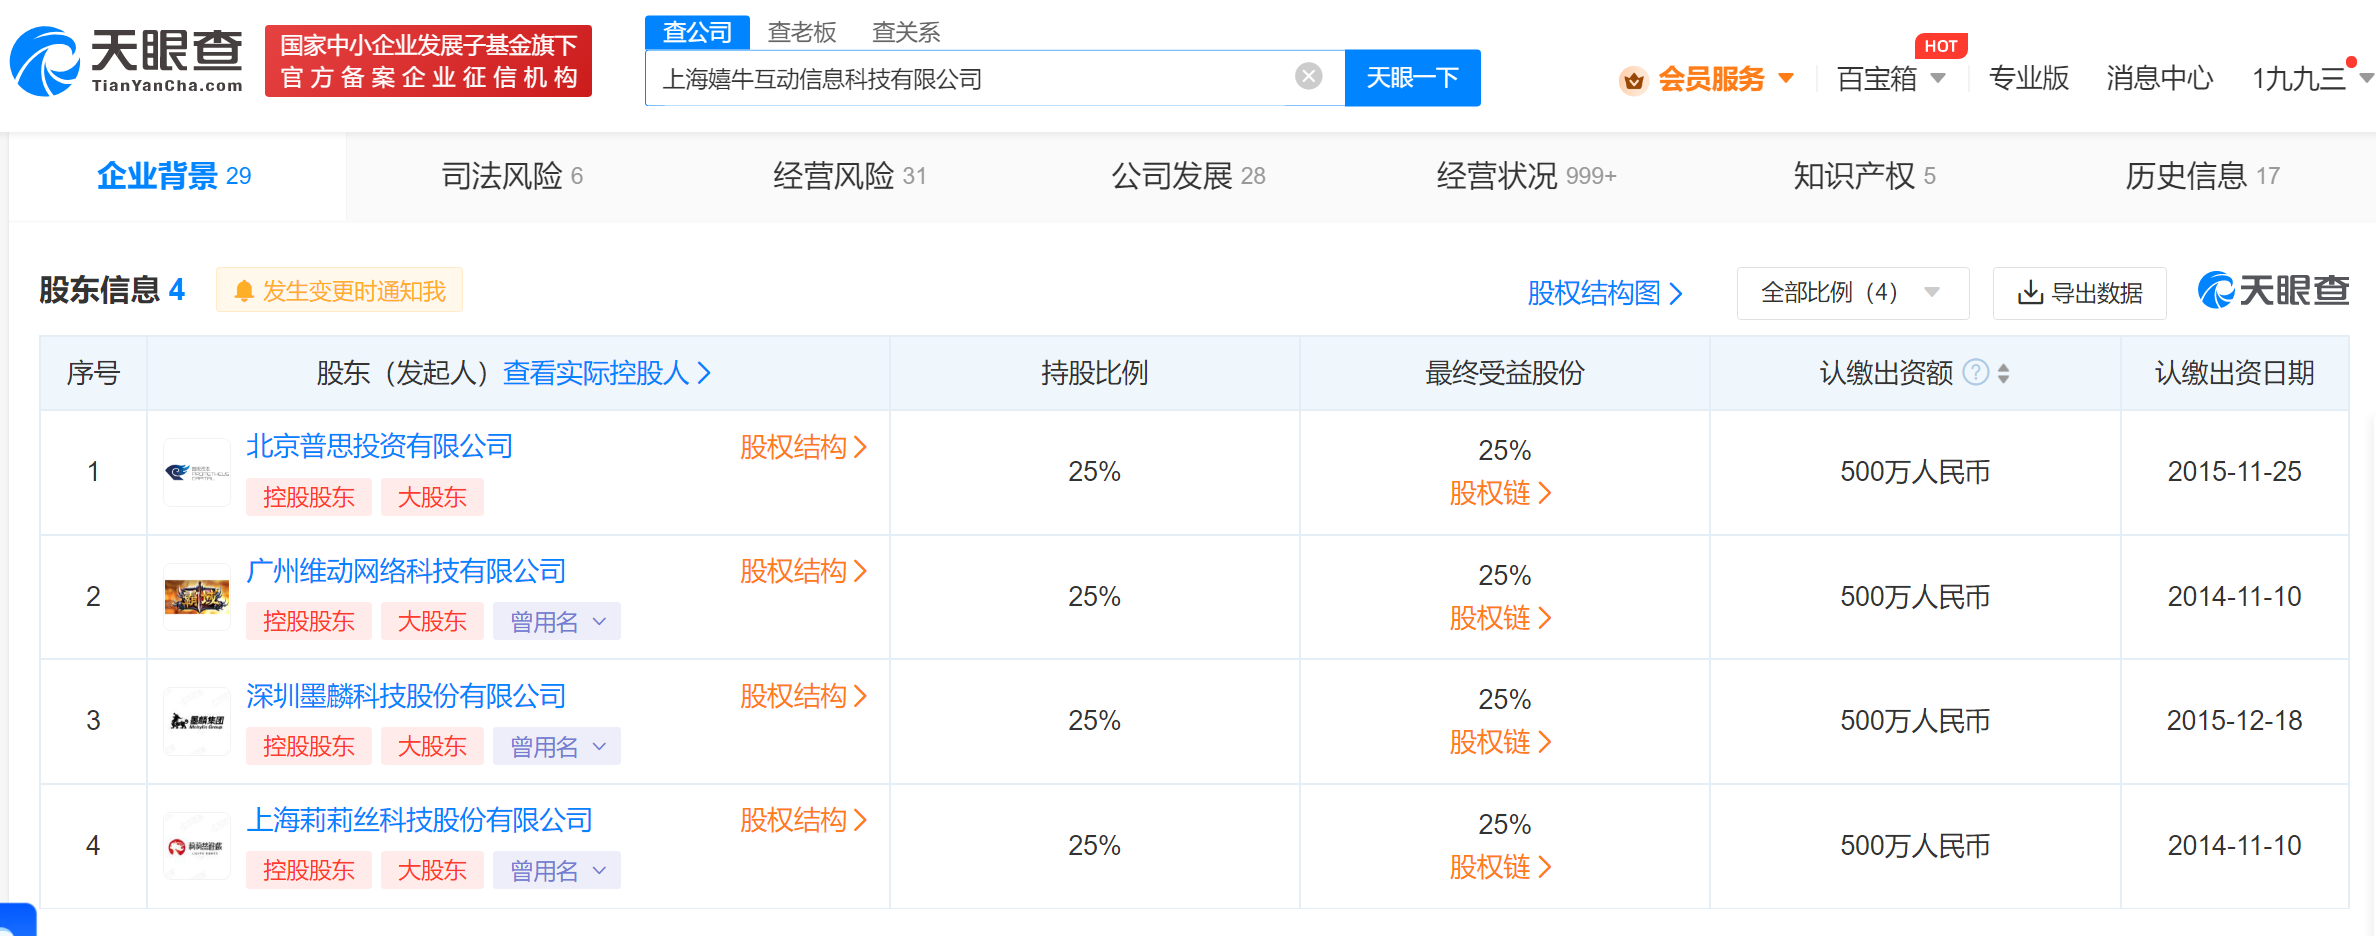Open 股权结构 for 深圳墨麟科技

click(803, 696)
